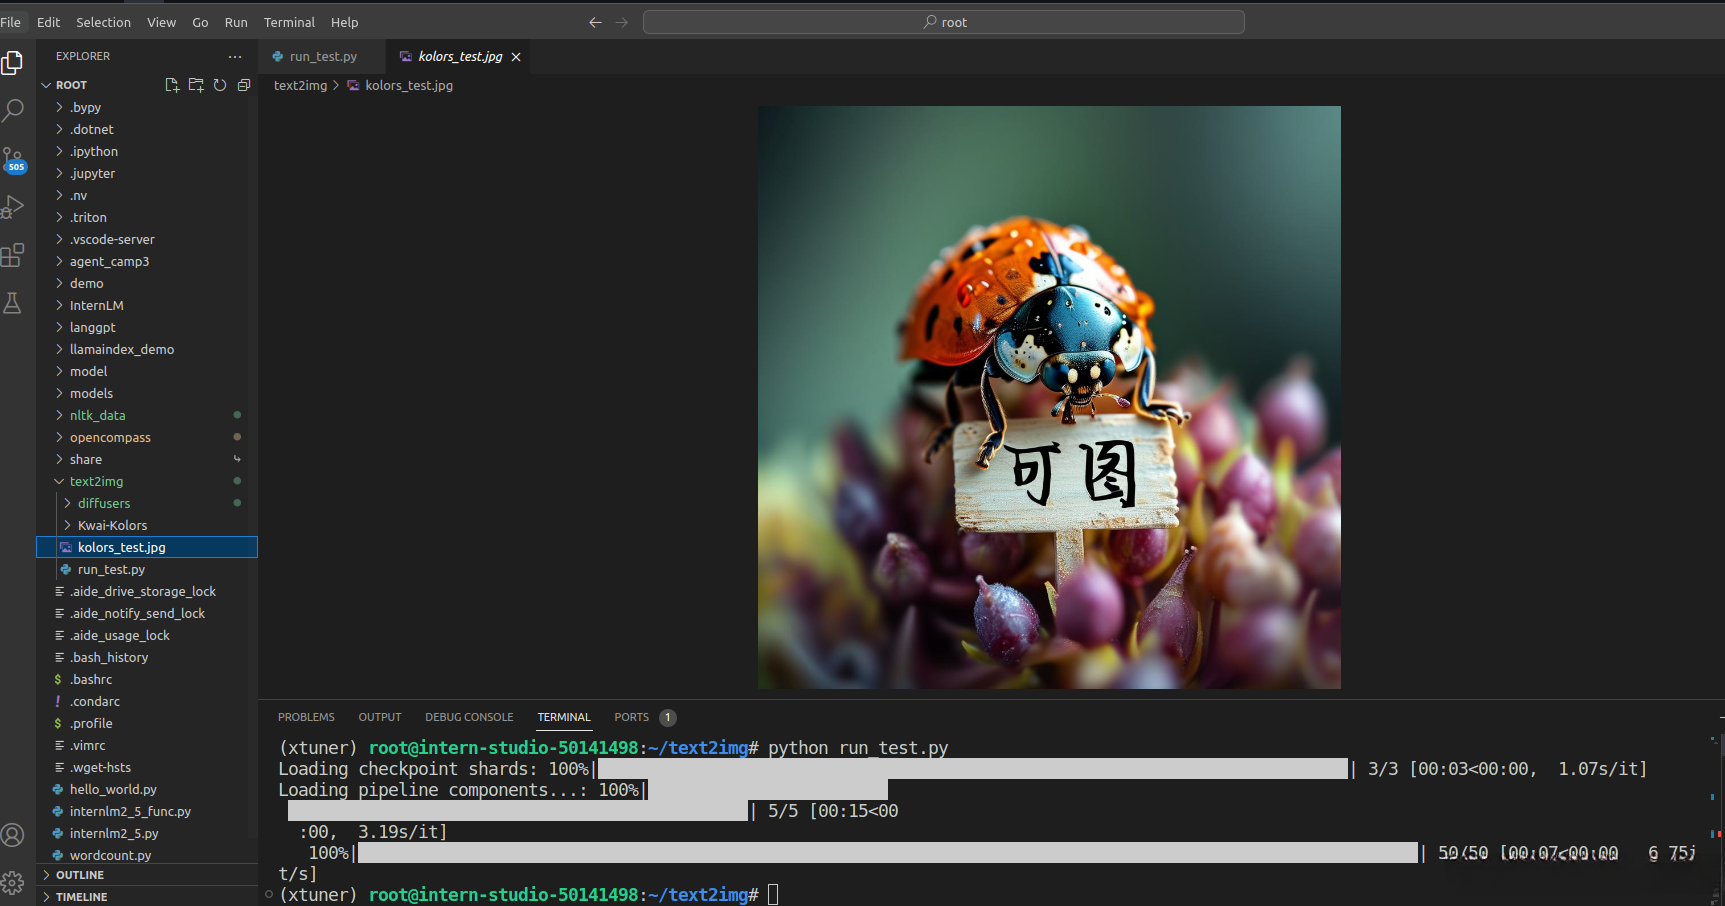The height and width of the screenshot is (906, 1725).
Task: Go forward using navigation arrow
Action: (x=622, y=22)
